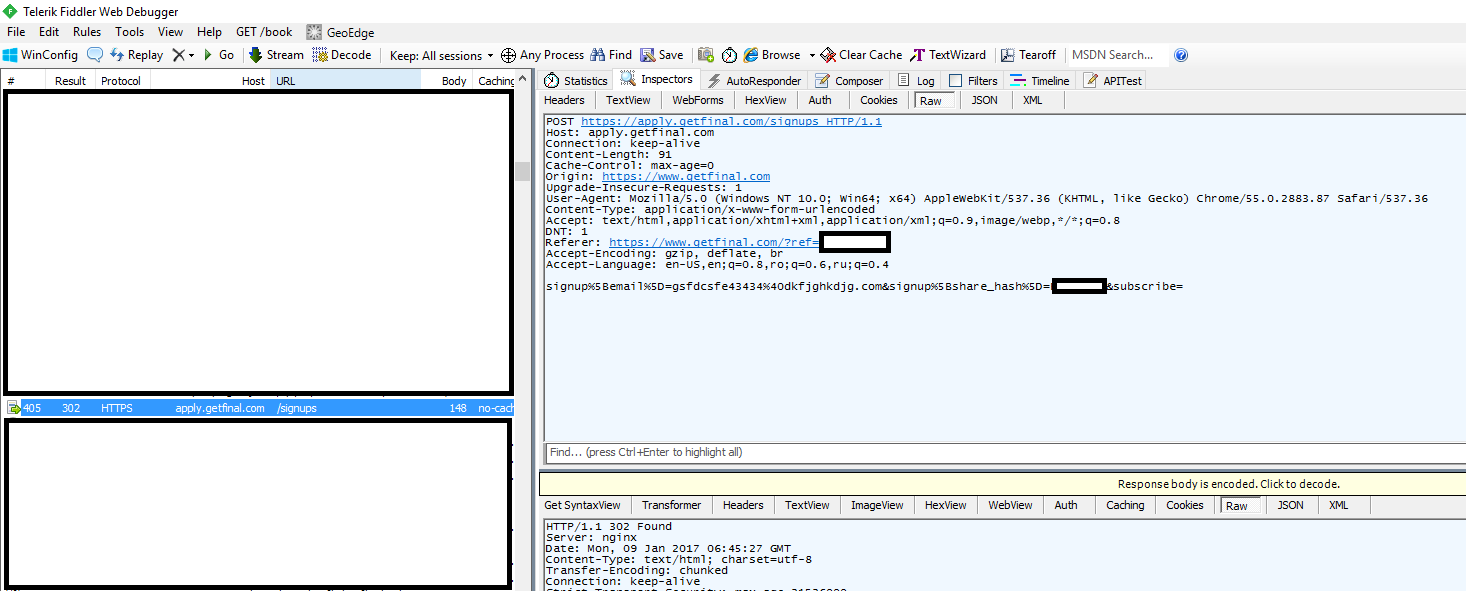Click the GeoEdge menu item

(341, 32)
